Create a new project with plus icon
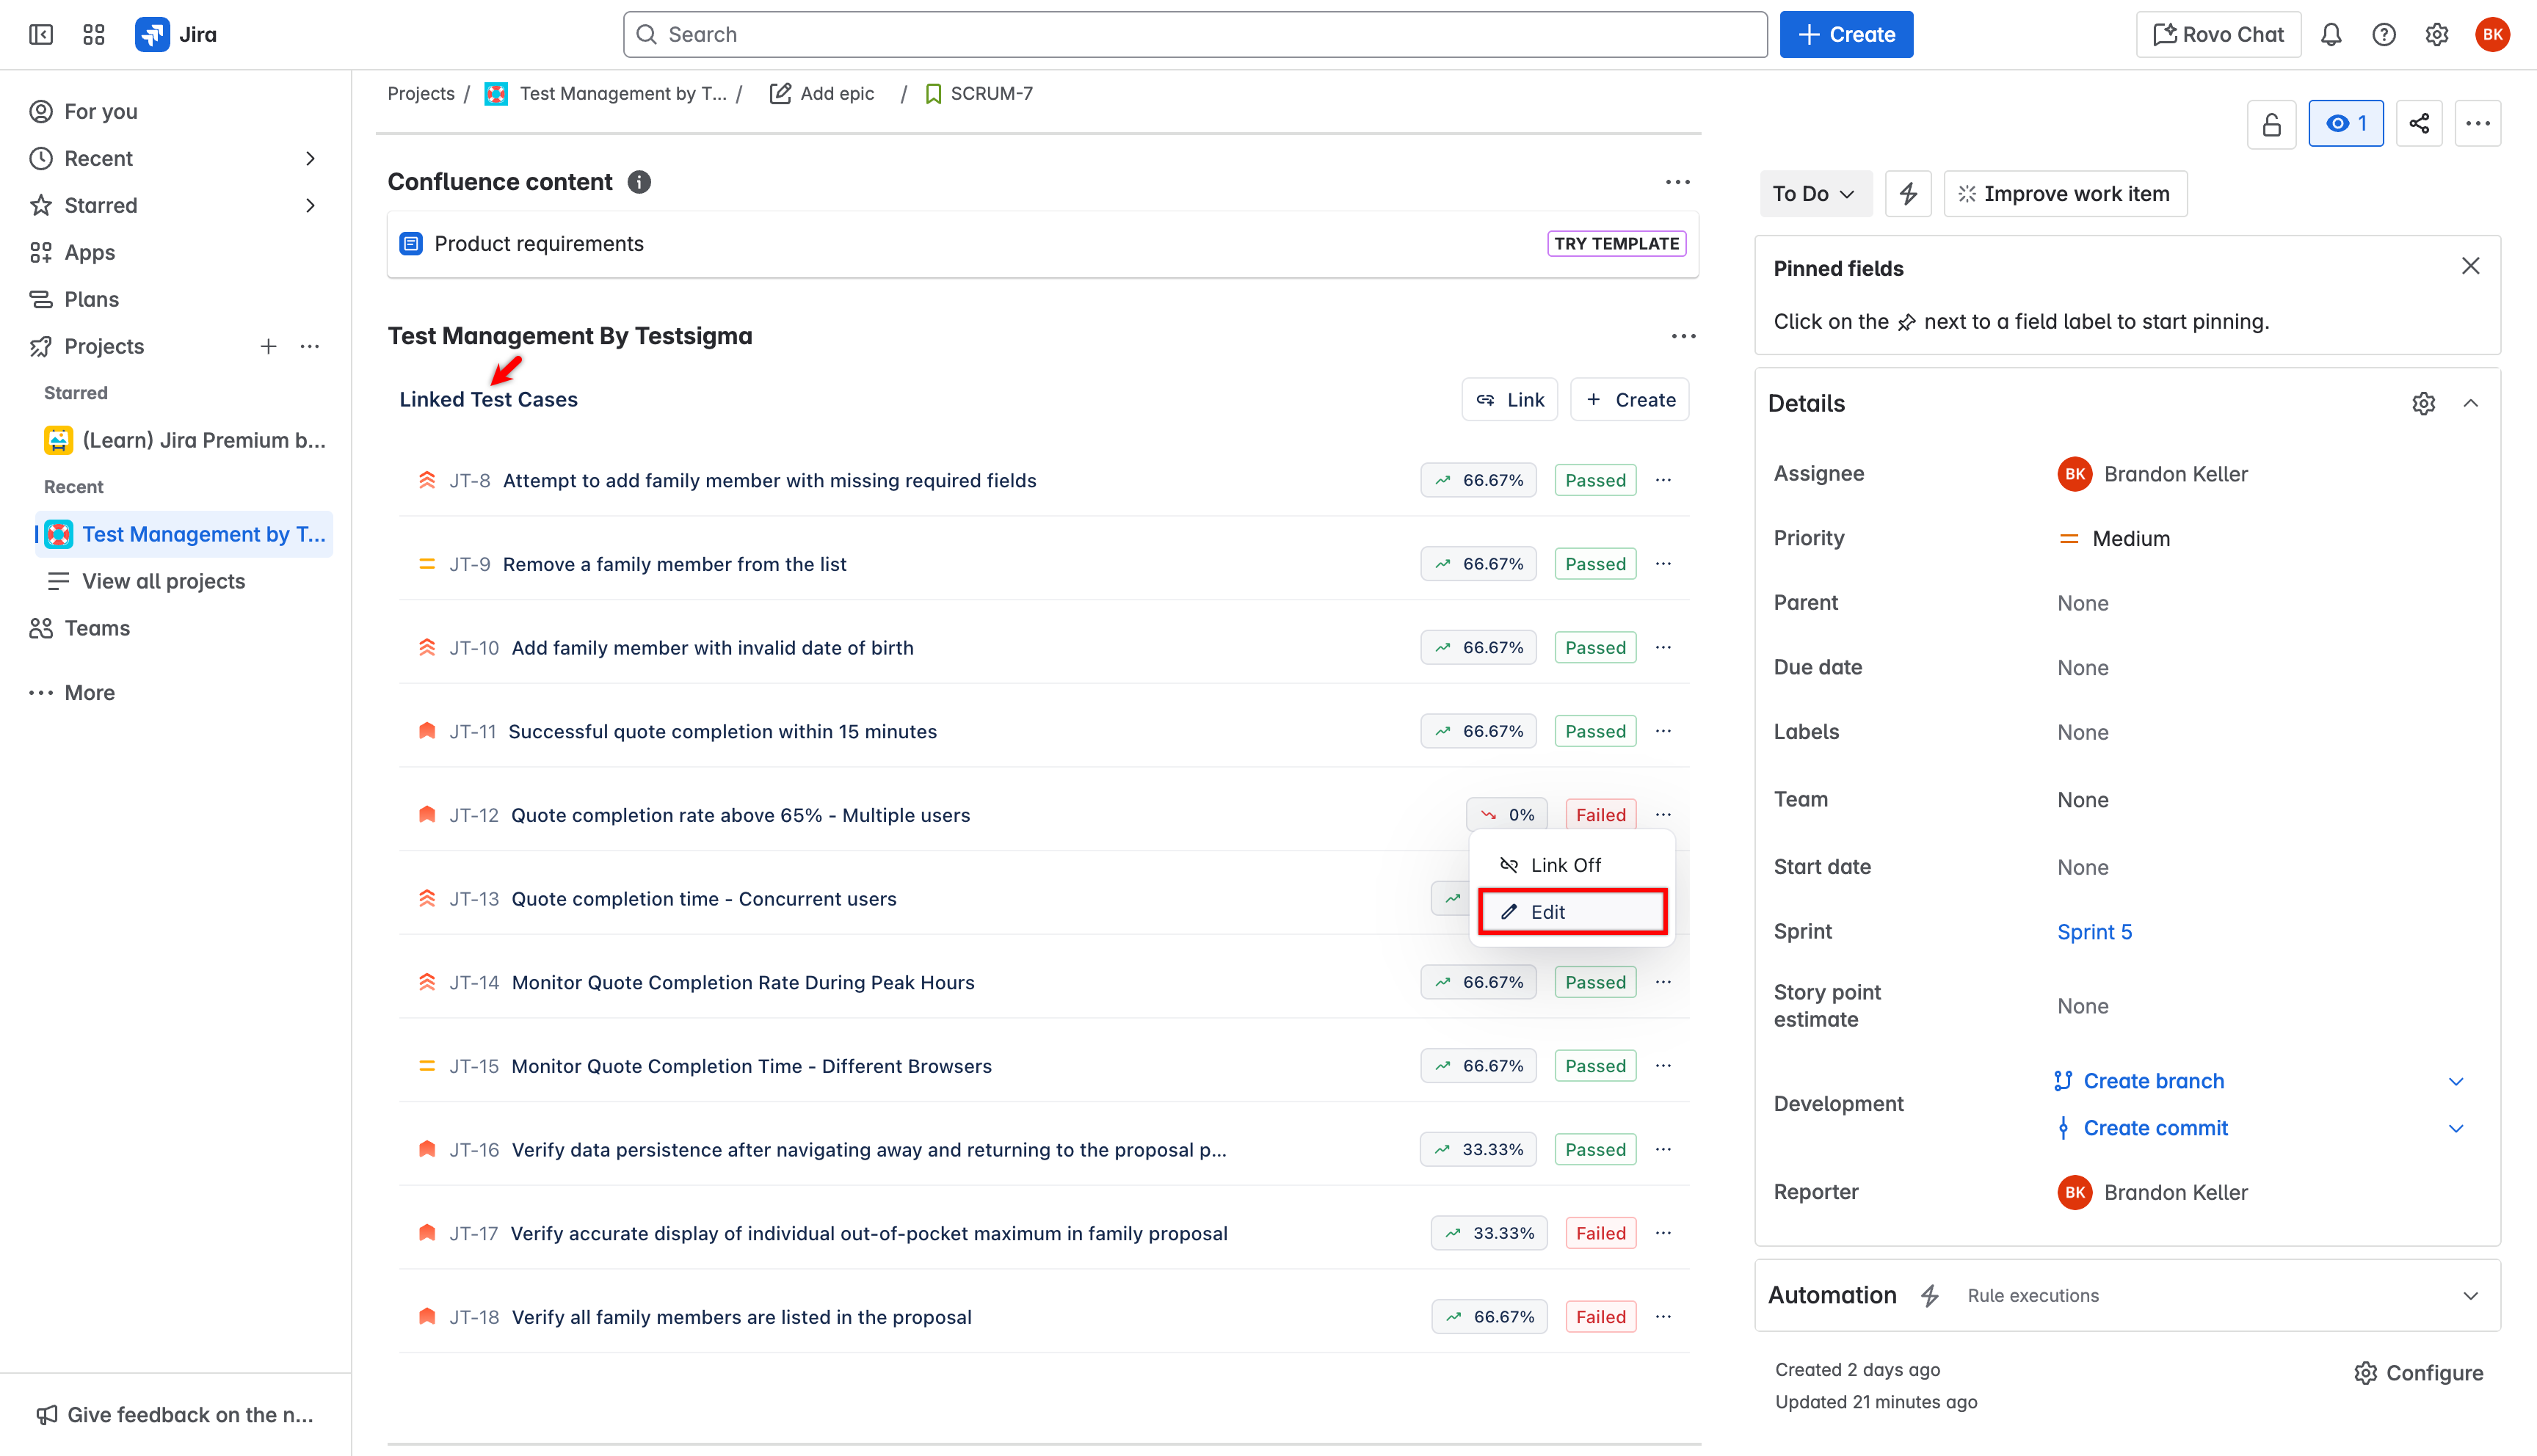The width and height of the screenshot is (2537, 1456). pyautogui.click(x=268, y=347)
